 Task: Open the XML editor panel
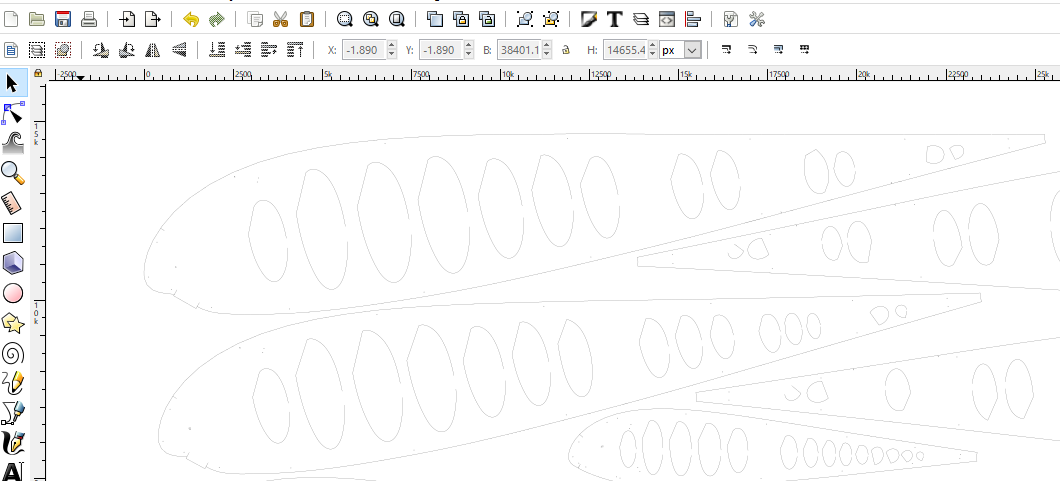click(667, 19)
